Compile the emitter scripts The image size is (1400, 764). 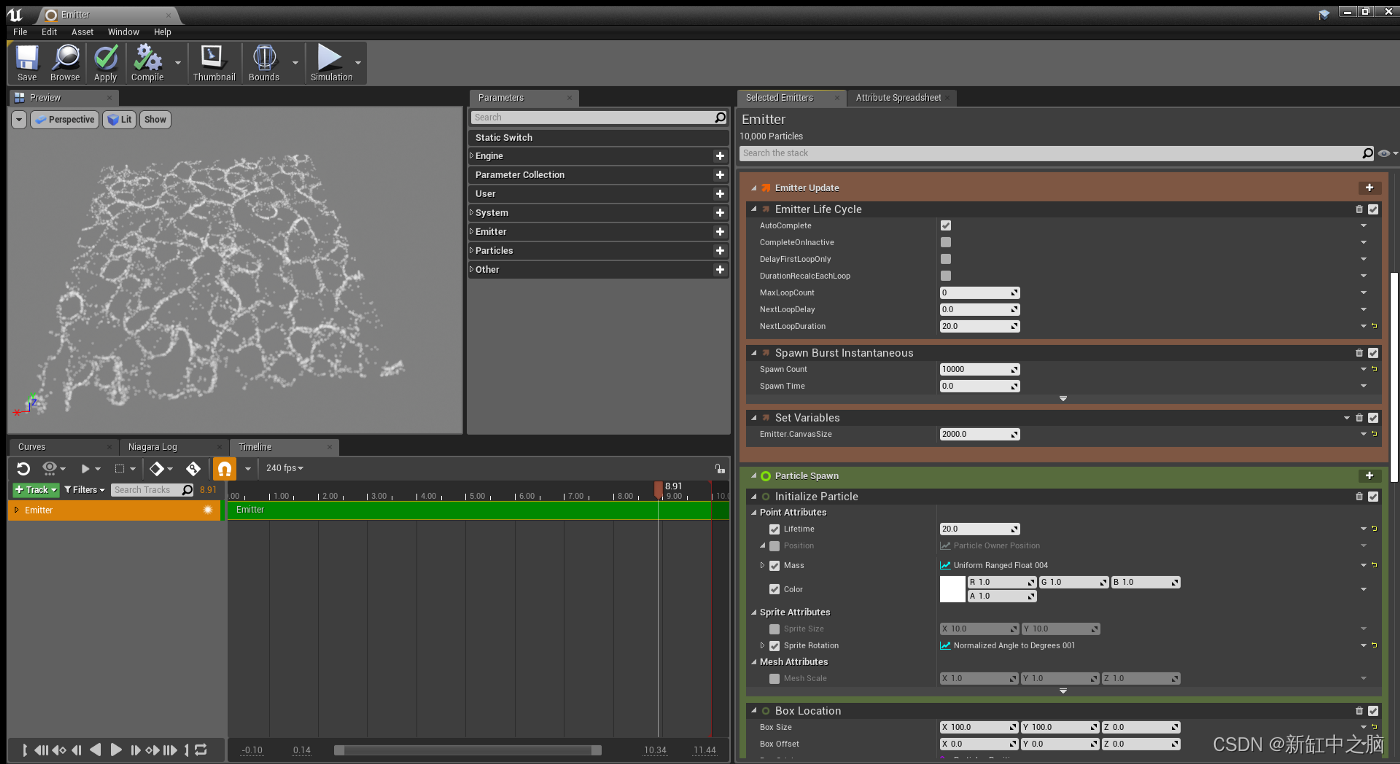147,63
